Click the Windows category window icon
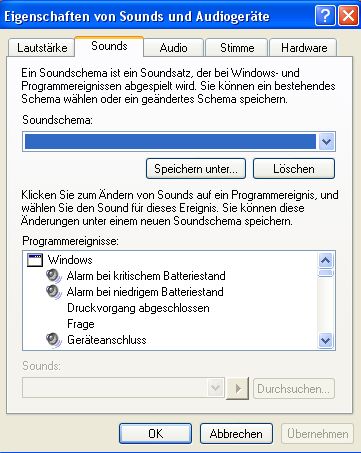 tap(35, 260)
